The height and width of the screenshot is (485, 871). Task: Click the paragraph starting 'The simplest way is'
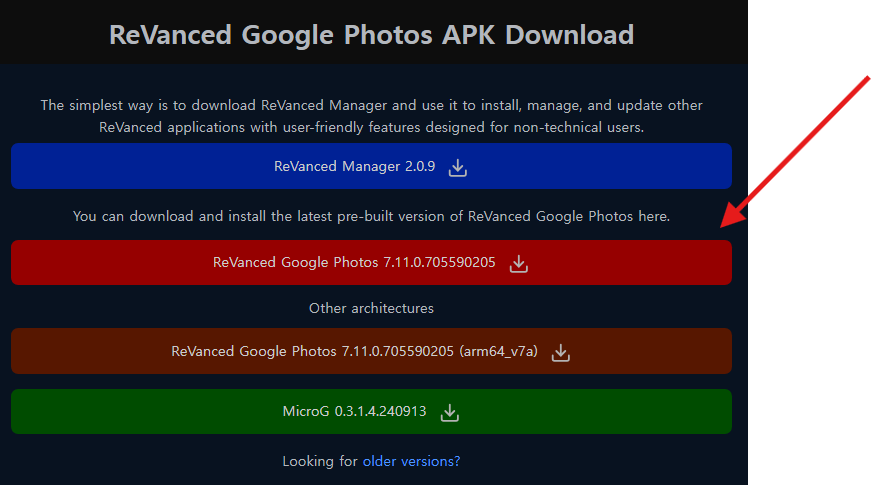pos(371,116)
